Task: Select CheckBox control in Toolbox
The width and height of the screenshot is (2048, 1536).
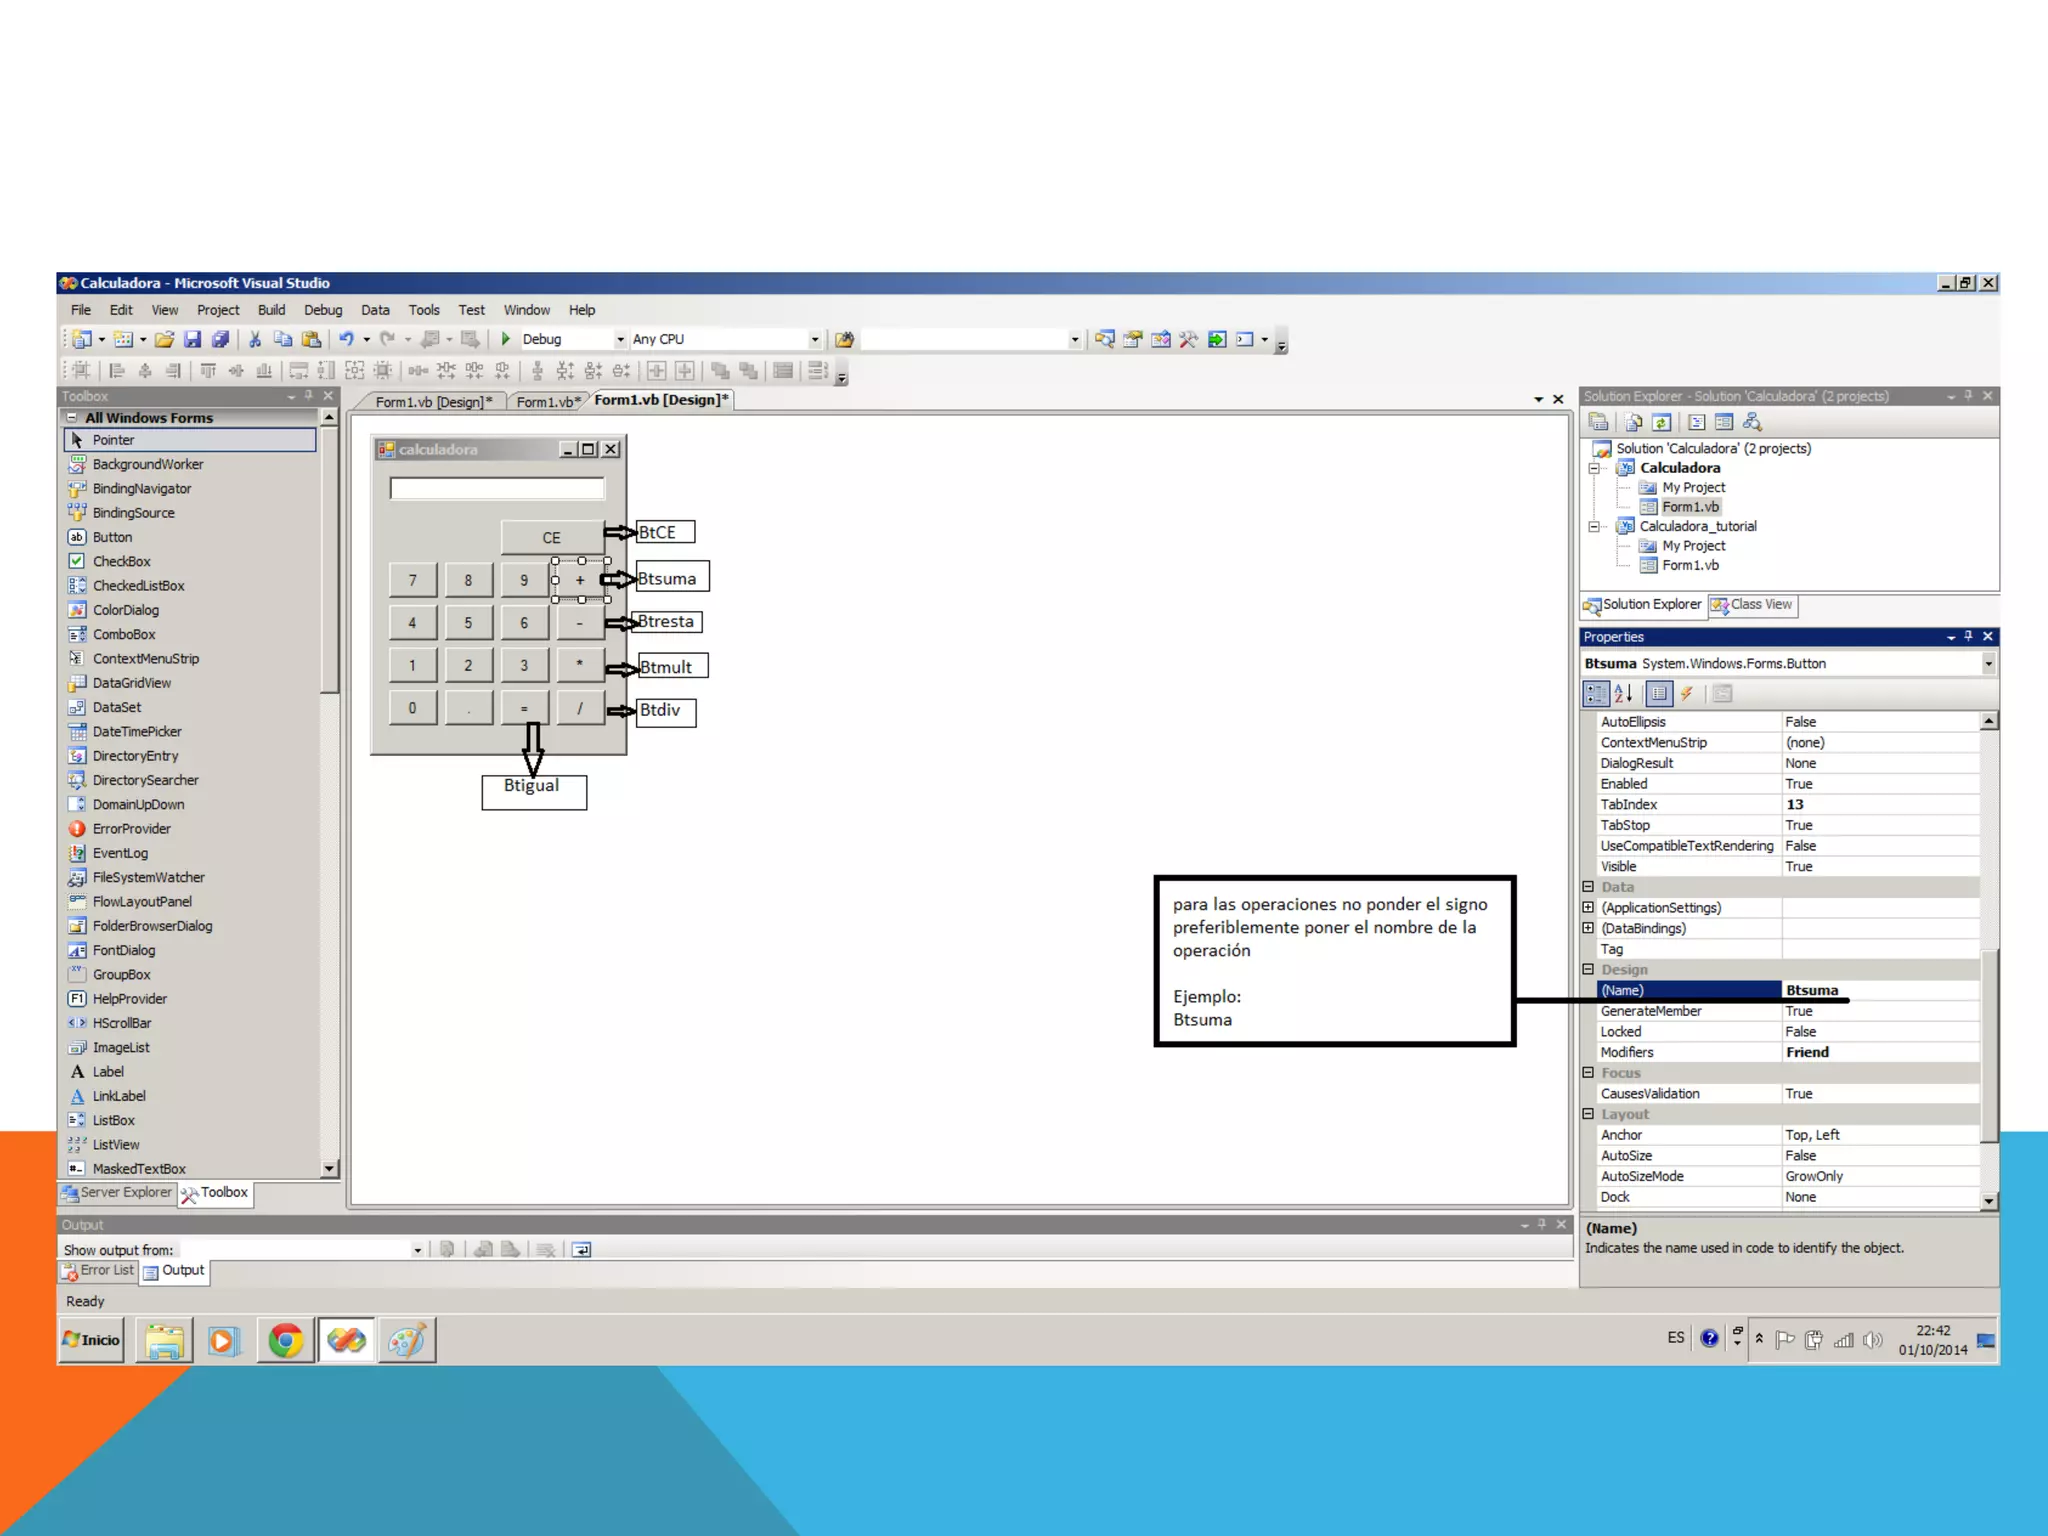Action: 121,561
